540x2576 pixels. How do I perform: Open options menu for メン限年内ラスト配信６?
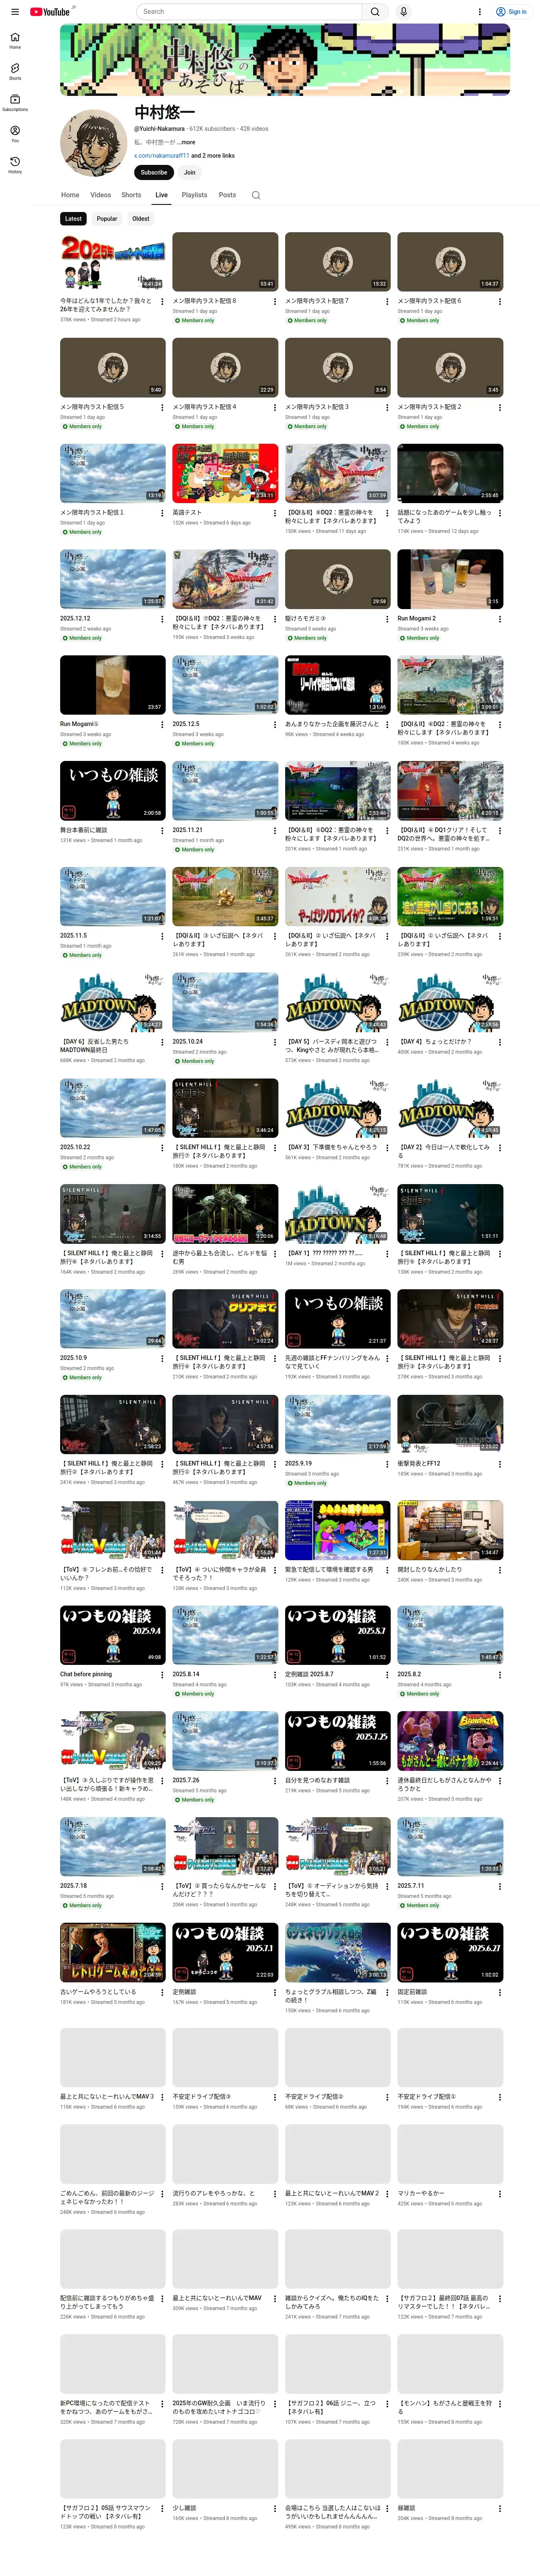[x=499, y=301]
